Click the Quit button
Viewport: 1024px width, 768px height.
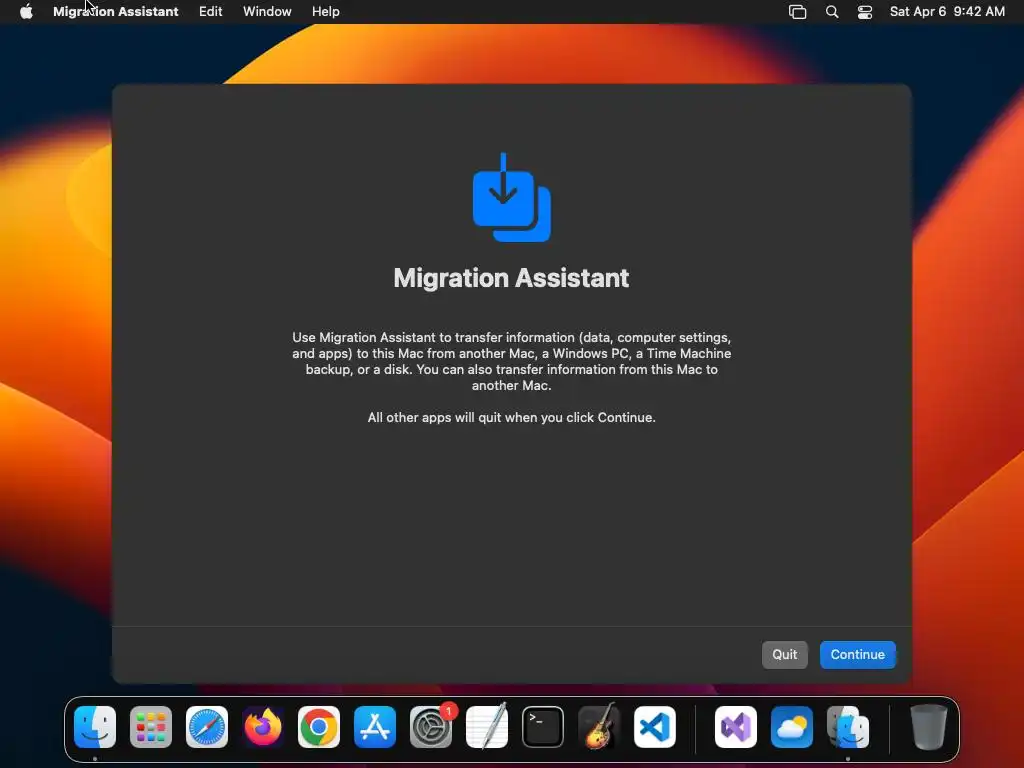point(784,654)
